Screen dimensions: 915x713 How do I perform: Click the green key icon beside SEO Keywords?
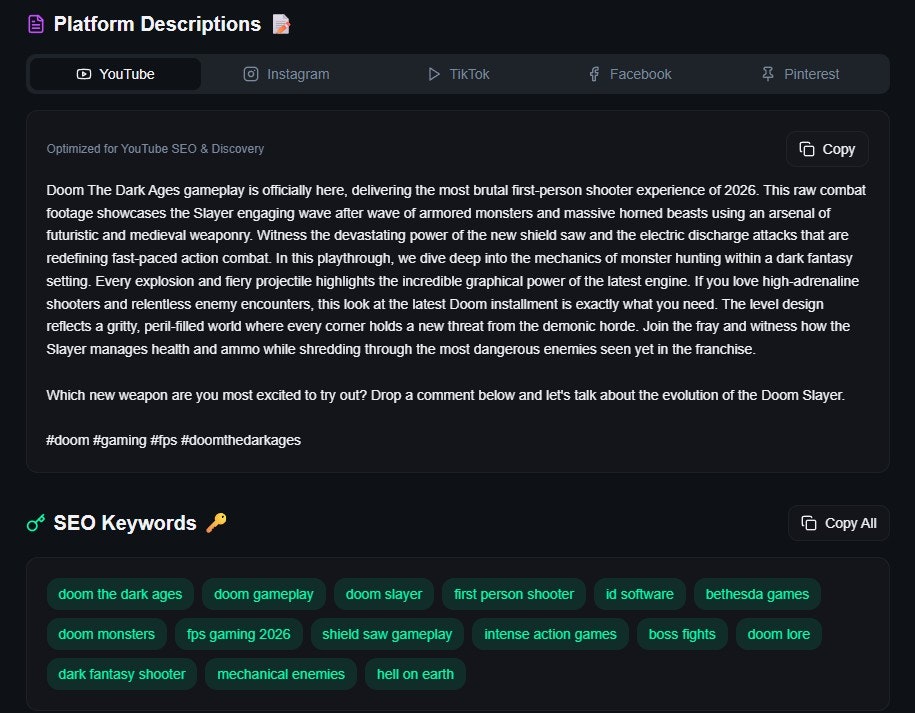(x=36, y=523)
